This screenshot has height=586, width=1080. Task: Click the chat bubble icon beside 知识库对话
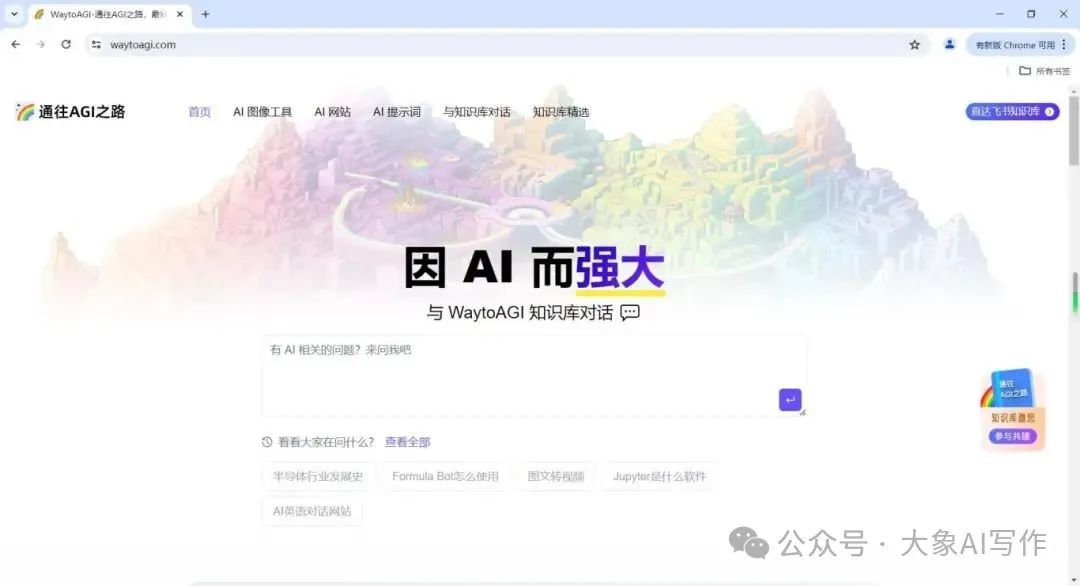click(x=630, y=313)
